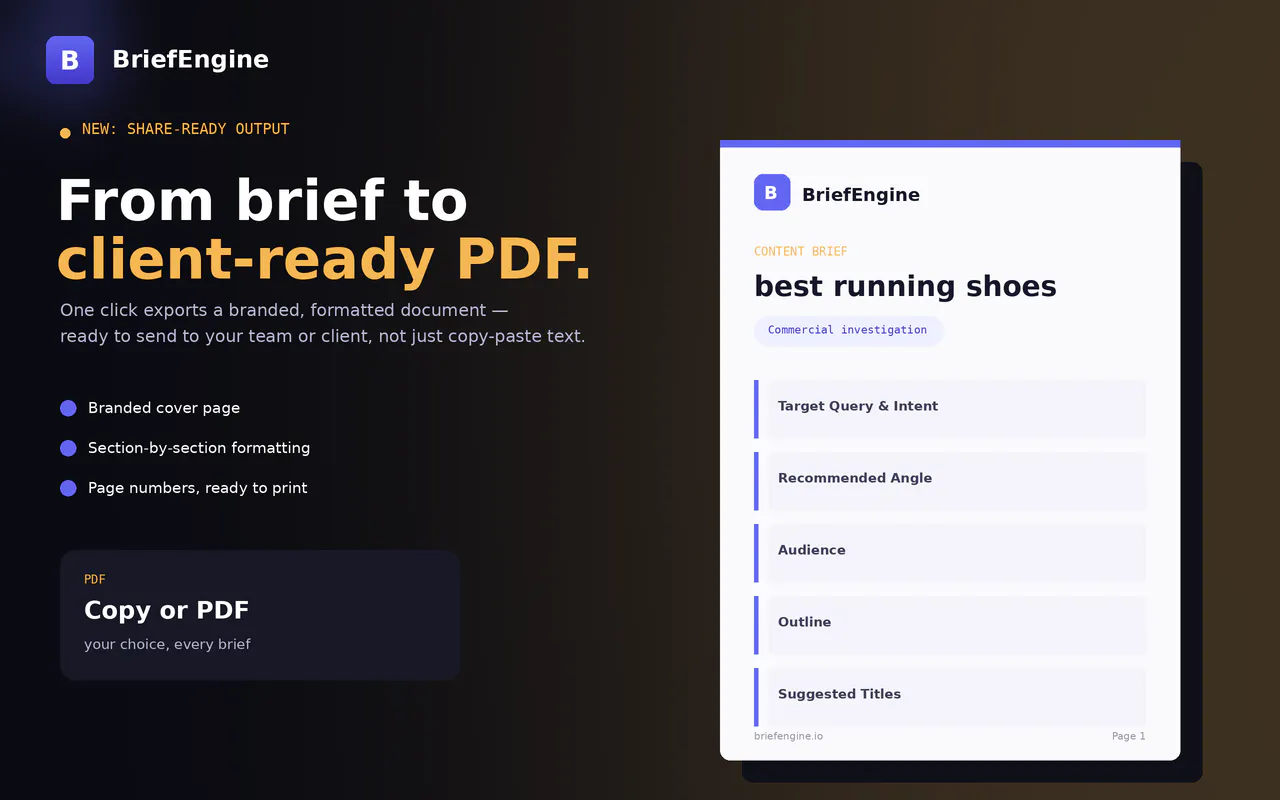Click the 'ready to send to your team' line
Image resolution: width=1280 pixels, height=800 pixels.
323,336
